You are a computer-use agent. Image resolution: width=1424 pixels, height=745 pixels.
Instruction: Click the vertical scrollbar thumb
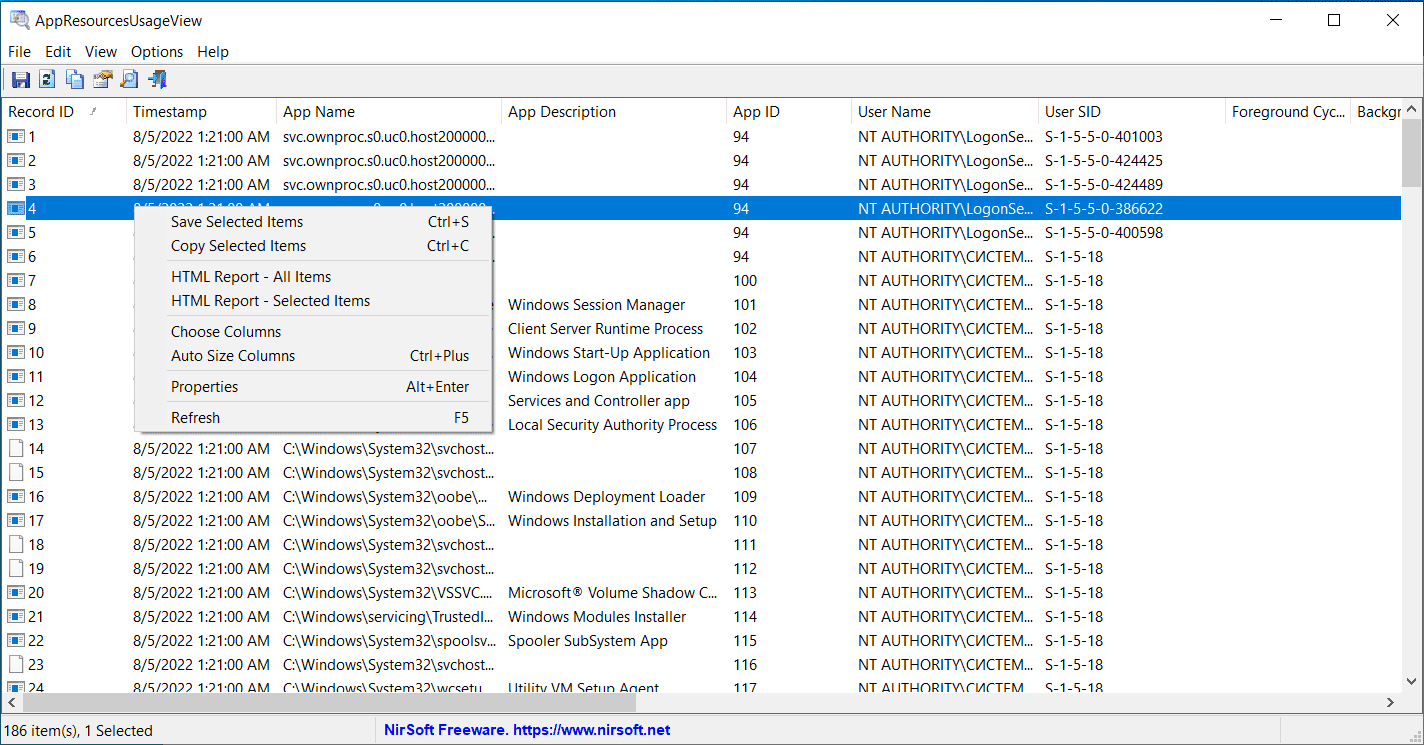tap(1411, 152)
